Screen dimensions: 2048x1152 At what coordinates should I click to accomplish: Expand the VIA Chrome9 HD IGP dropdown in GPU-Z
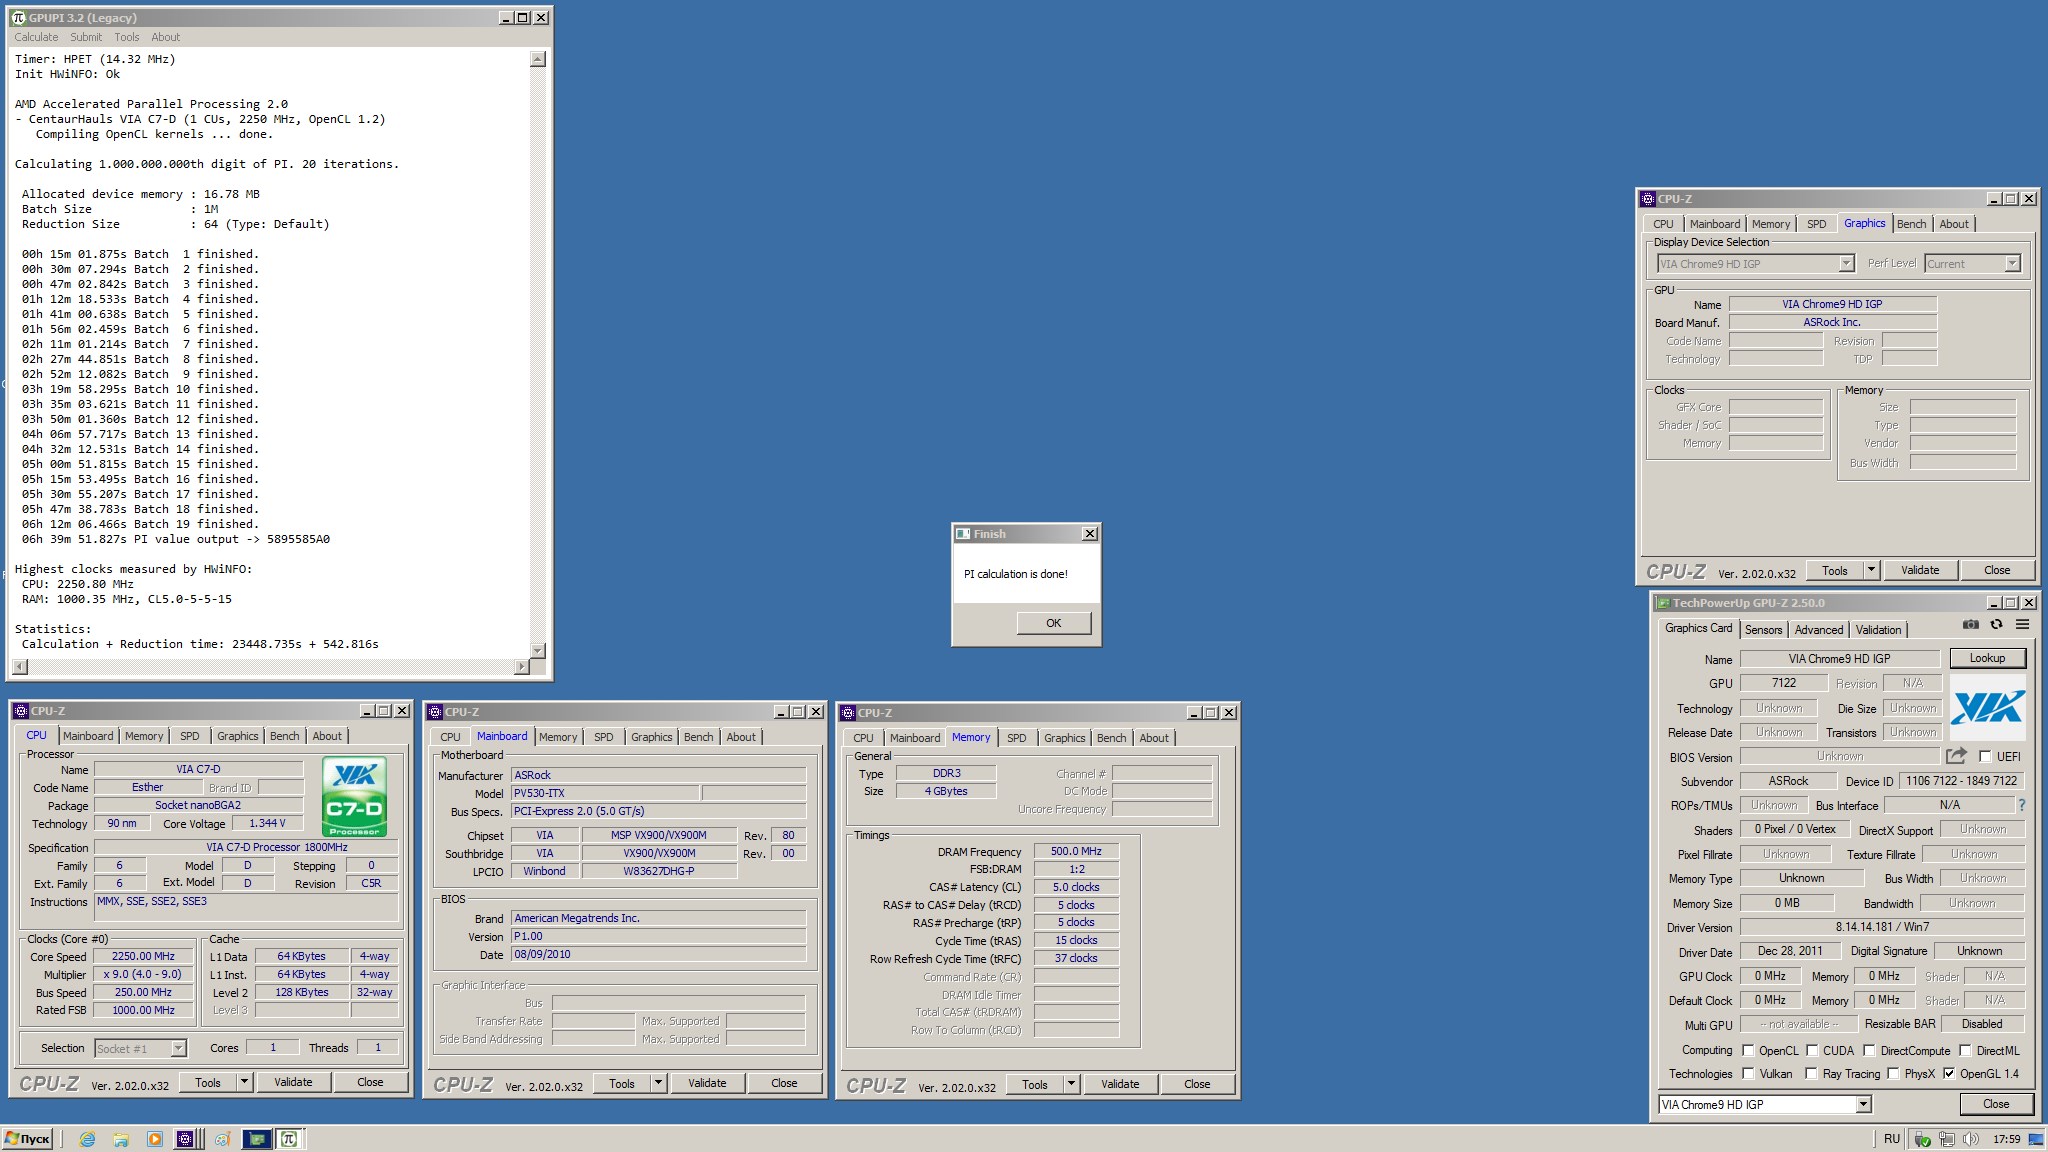click(1863, 1105)
